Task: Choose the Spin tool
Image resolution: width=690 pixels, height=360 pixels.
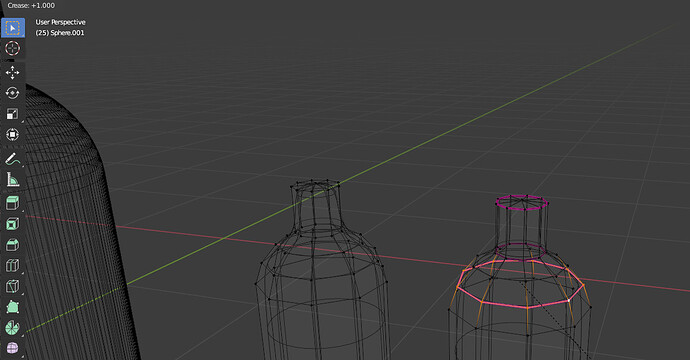Action: coord(12,327)
